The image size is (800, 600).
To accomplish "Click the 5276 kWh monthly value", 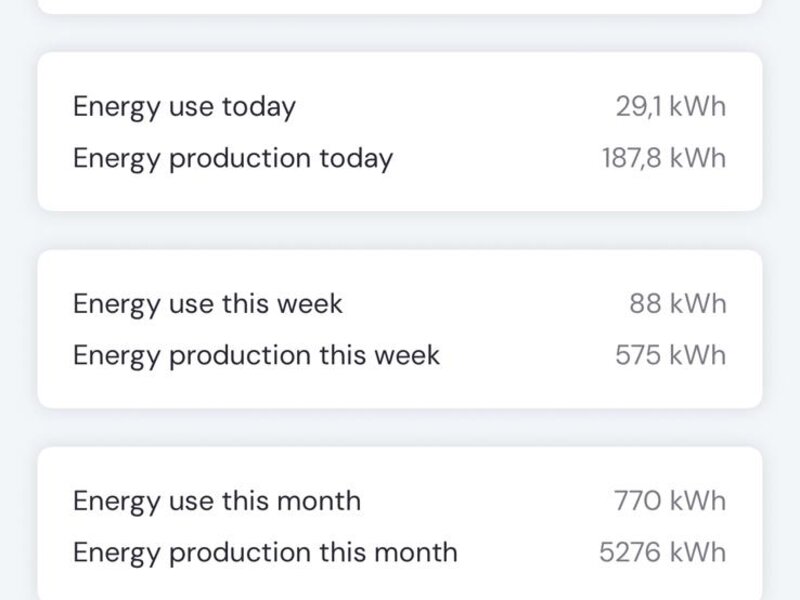I will (662, 552).
